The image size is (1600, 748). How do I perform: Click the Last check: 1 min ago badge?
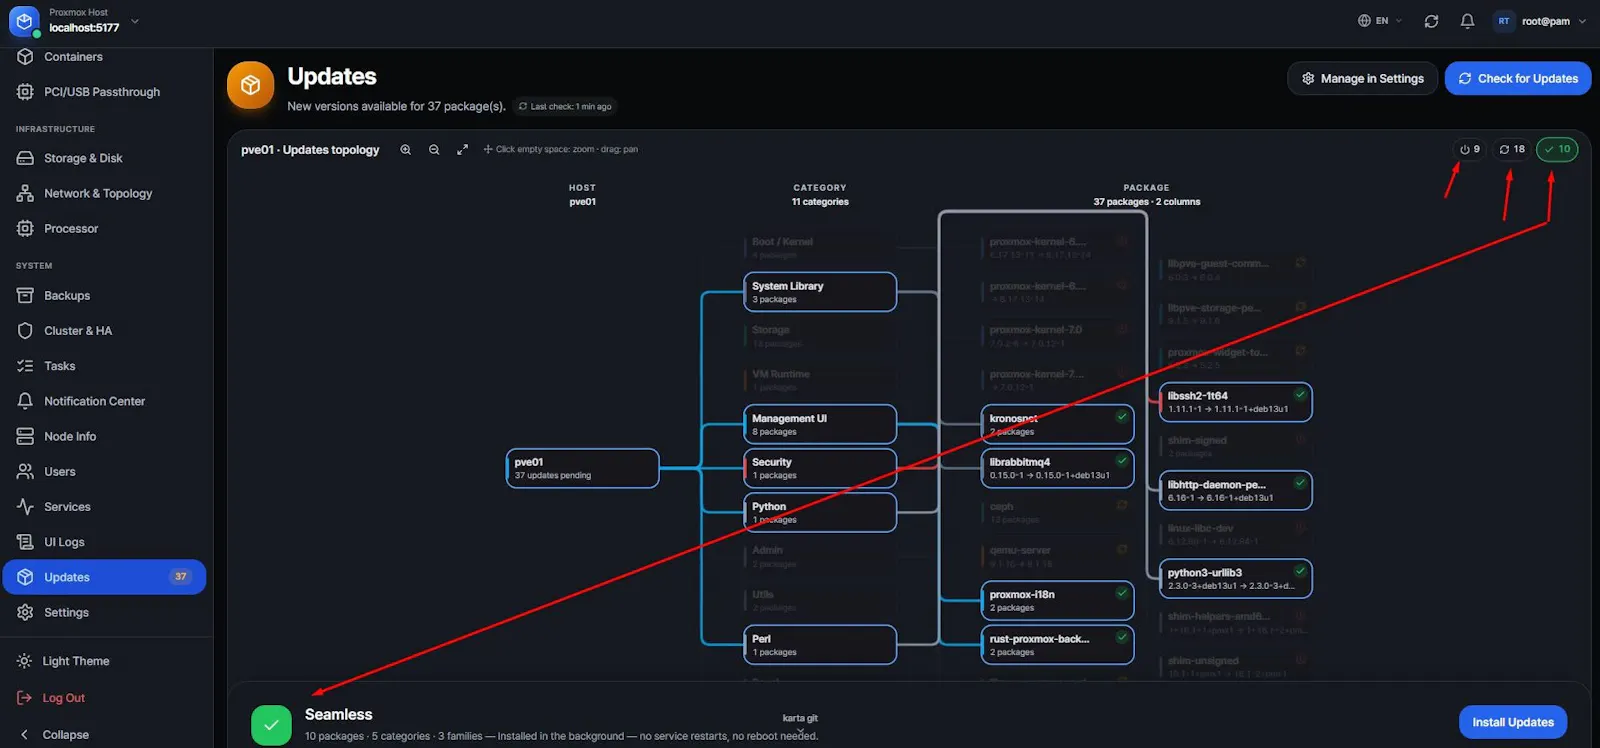565,106
